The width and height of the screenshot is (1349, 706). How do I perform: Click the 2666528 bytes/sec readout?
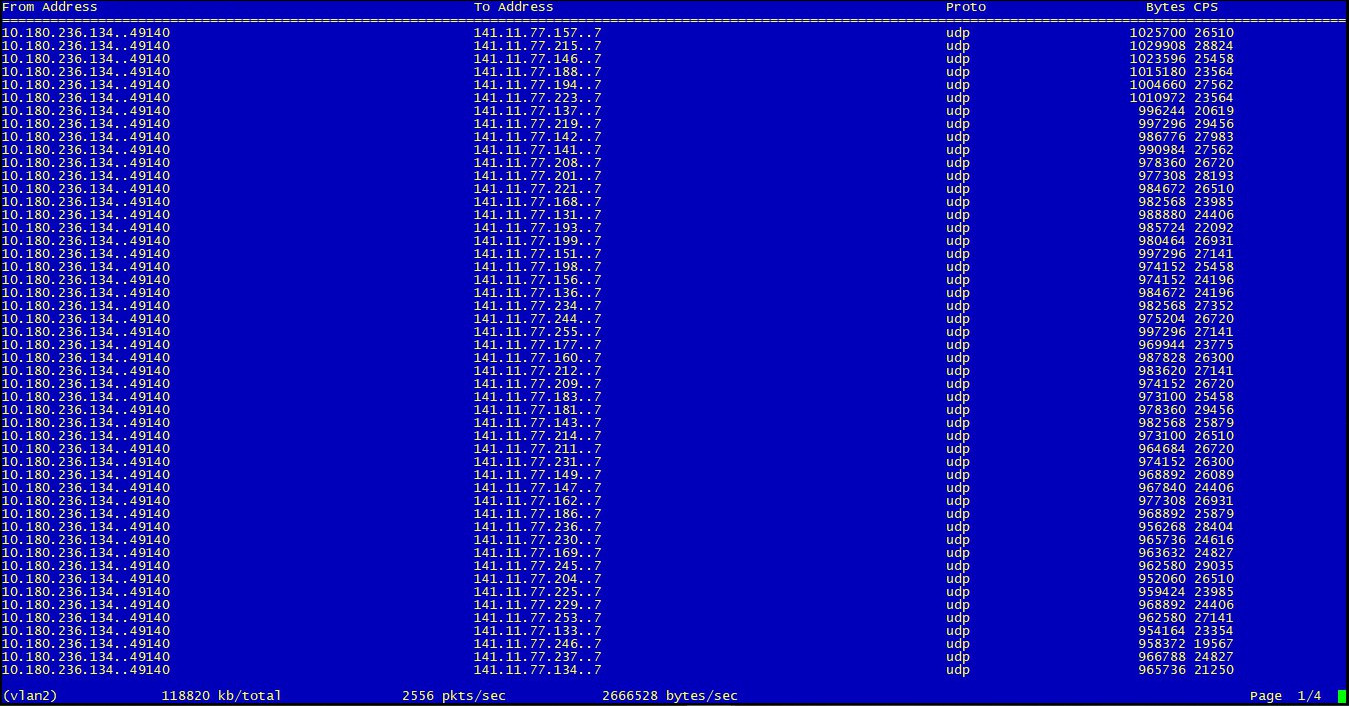click(x=670, y=695)
